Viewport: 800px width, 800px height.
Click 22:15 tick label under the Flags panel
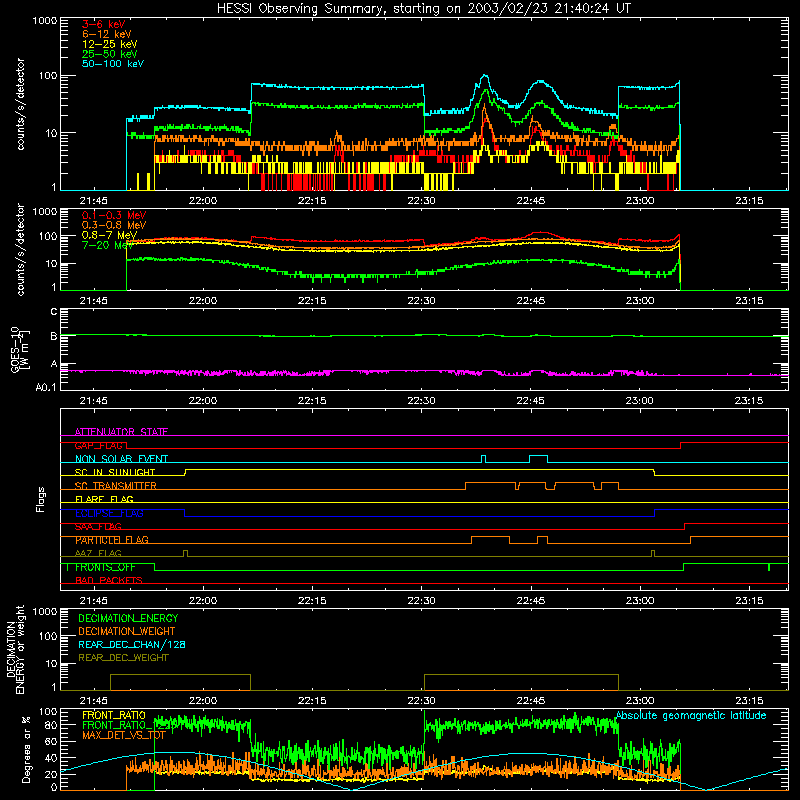(312, 601)
